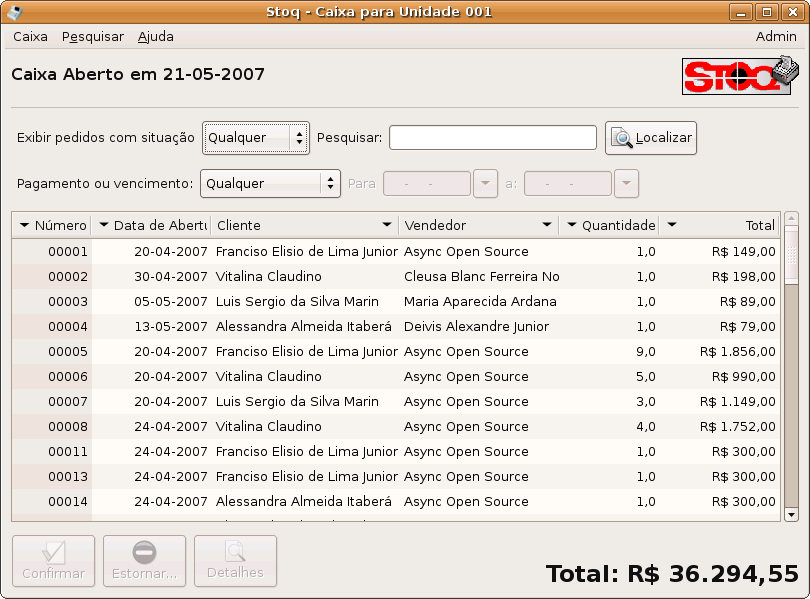Focus the Pesquisar text input field

[x=492, y=138]
